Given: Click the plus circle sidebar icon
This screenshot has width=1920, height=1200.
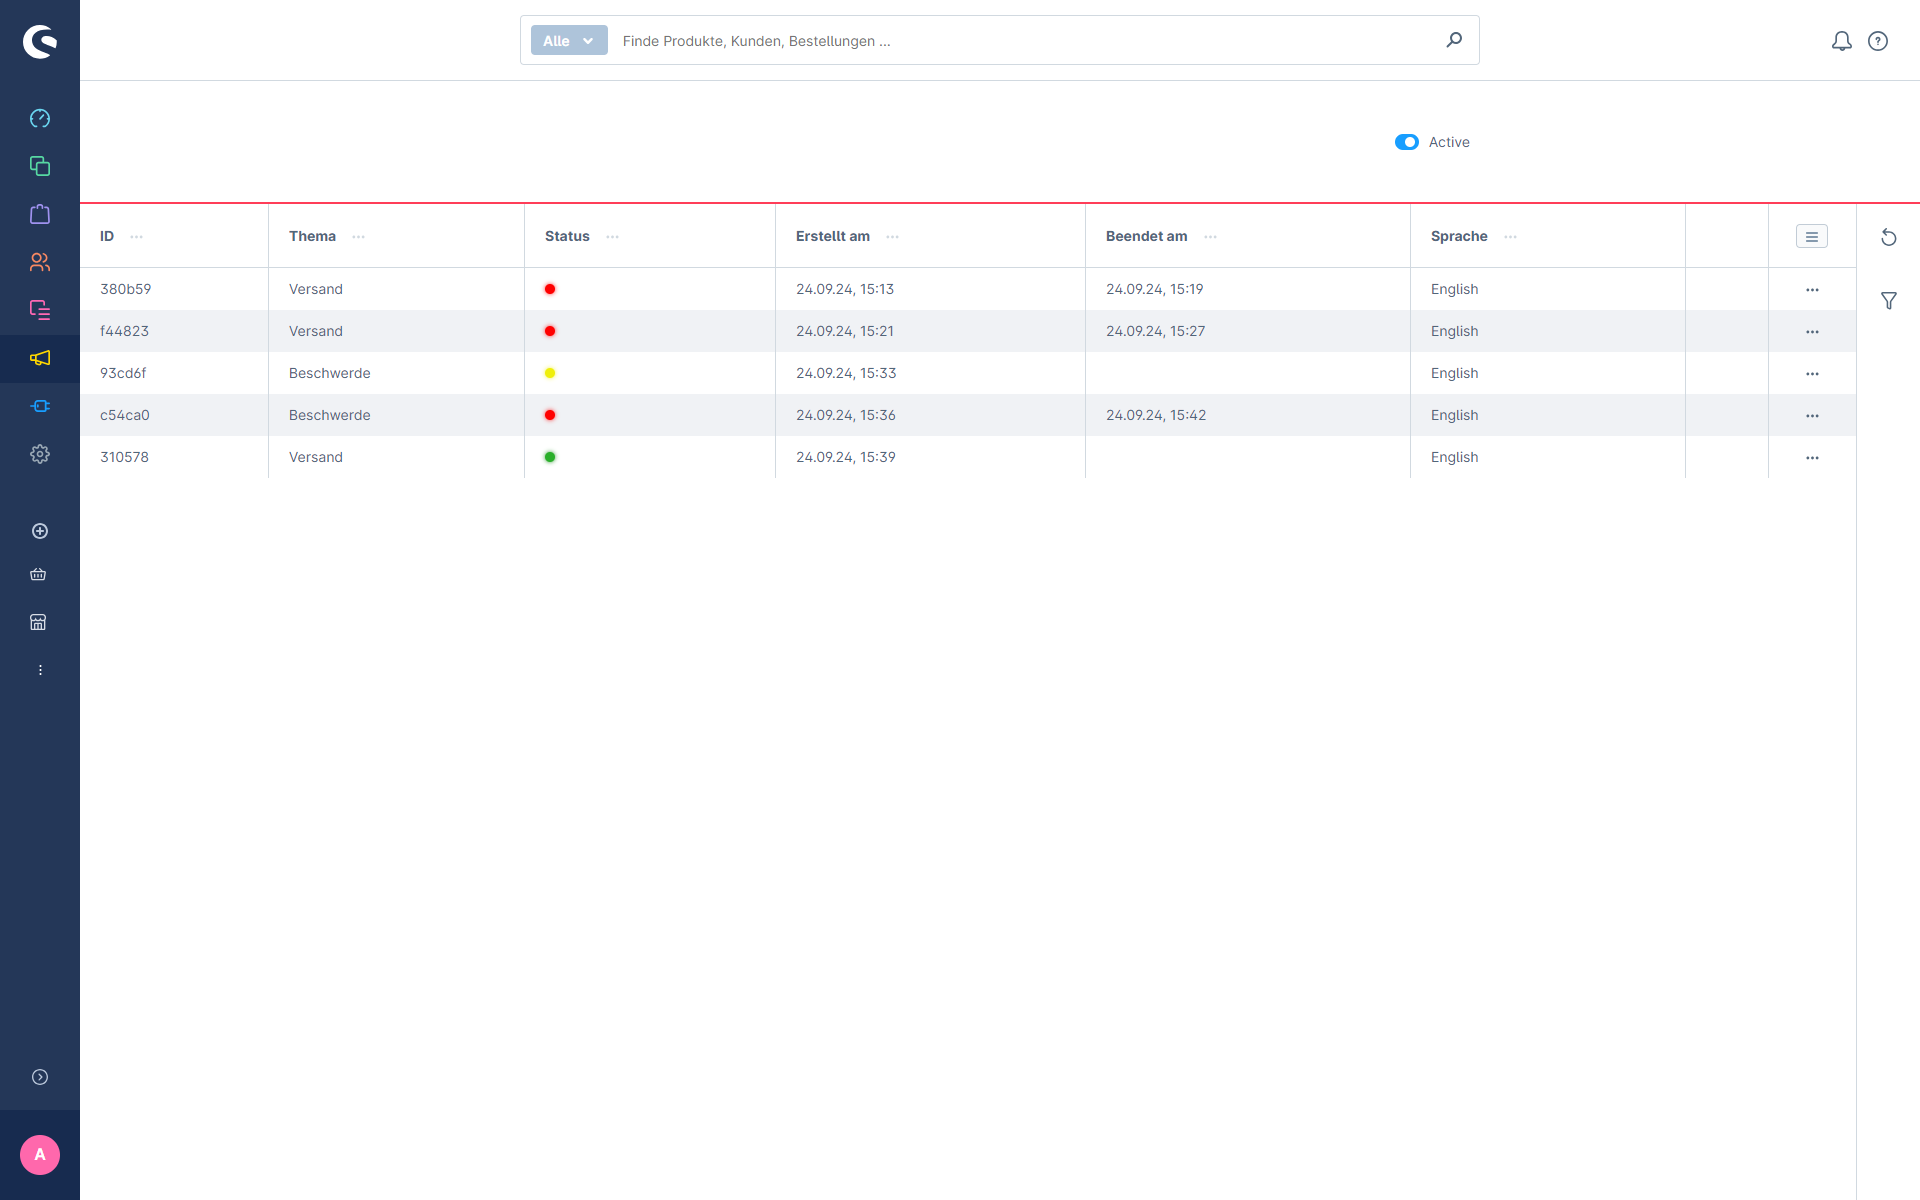Looking at the screenshot, I should pos(40,531).
